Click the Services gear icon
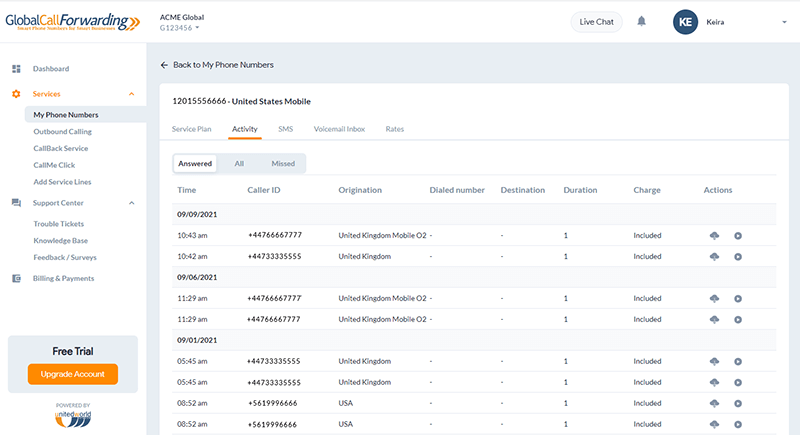The image size is (800, 435). (x=16, y=94)
